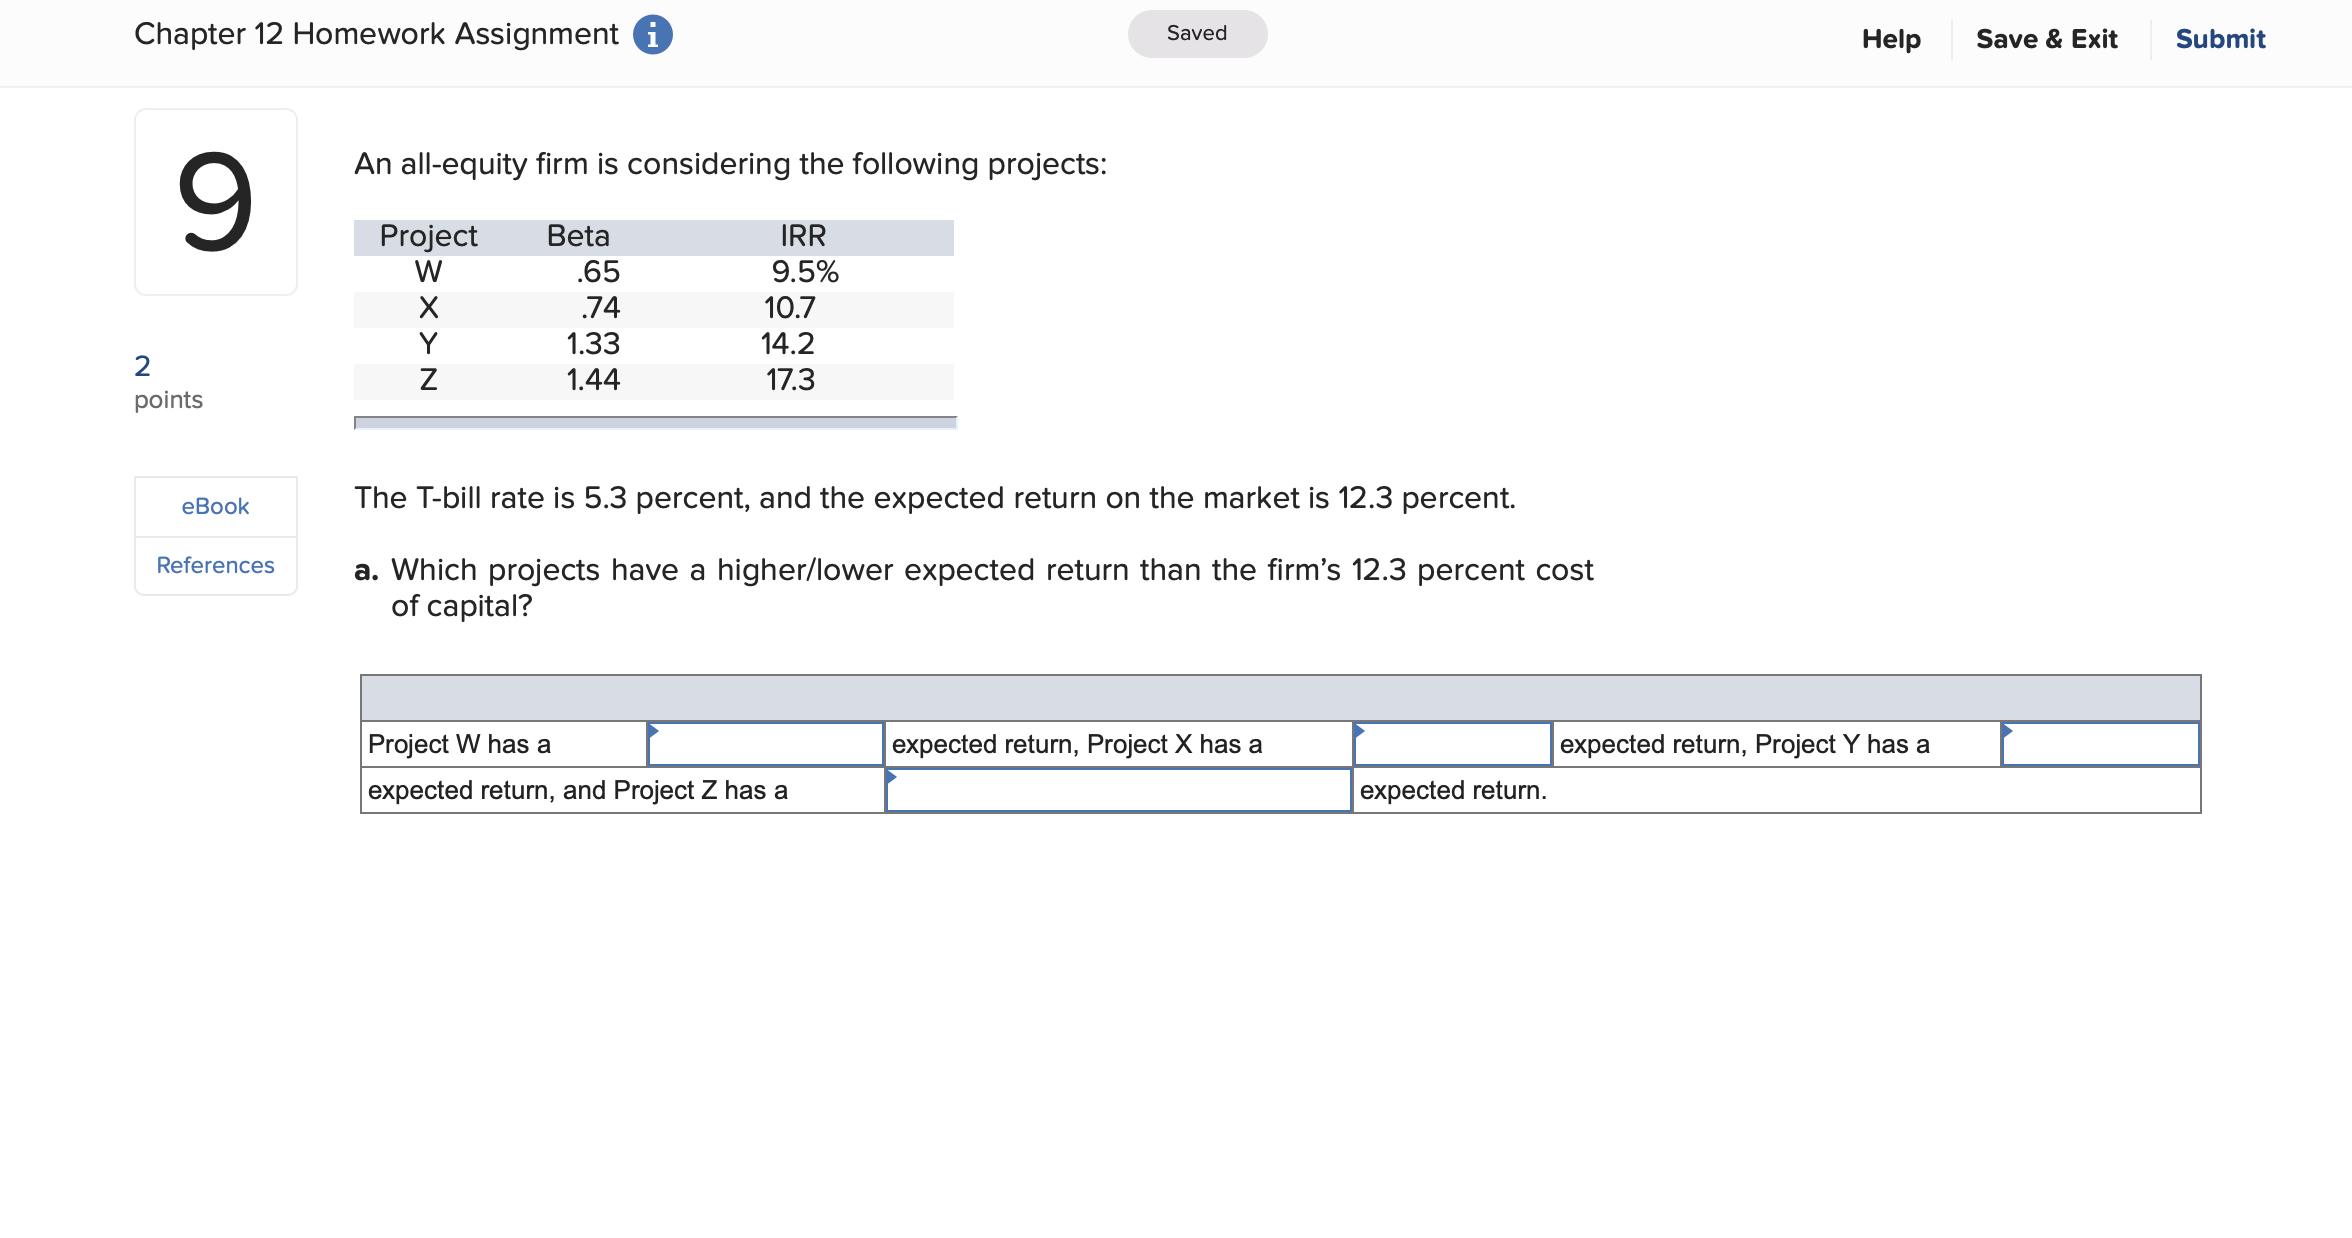Open the References resource
Viewport: 2352px width, 1238px height.
coord(214,564)
